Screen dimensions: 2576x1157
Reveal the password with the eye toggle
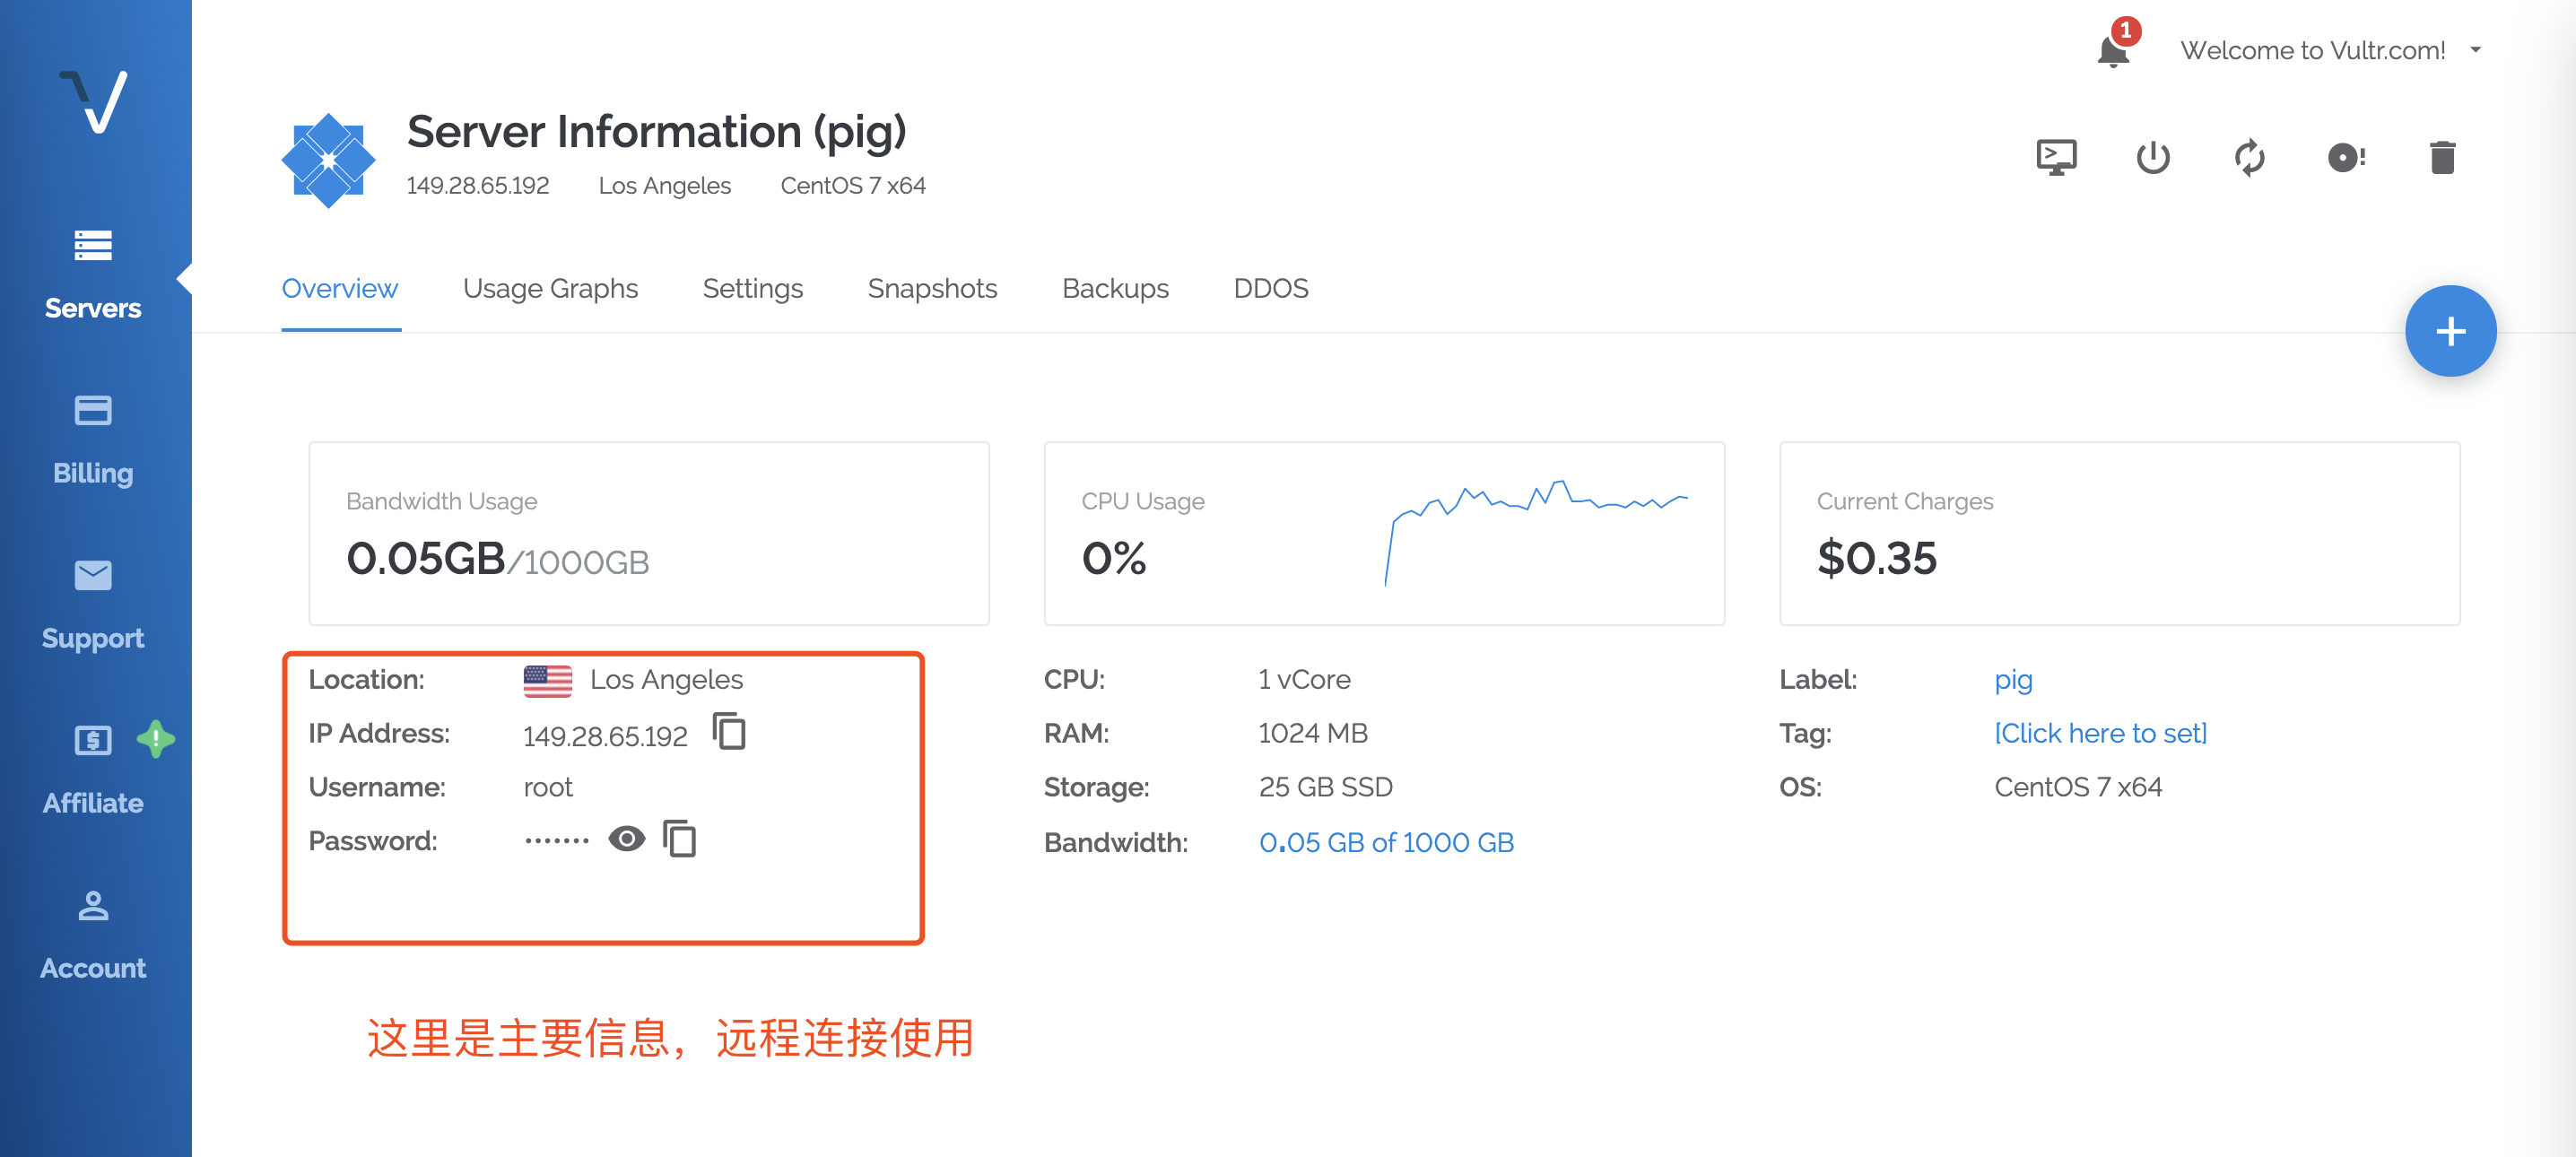(x=626, y=839)
